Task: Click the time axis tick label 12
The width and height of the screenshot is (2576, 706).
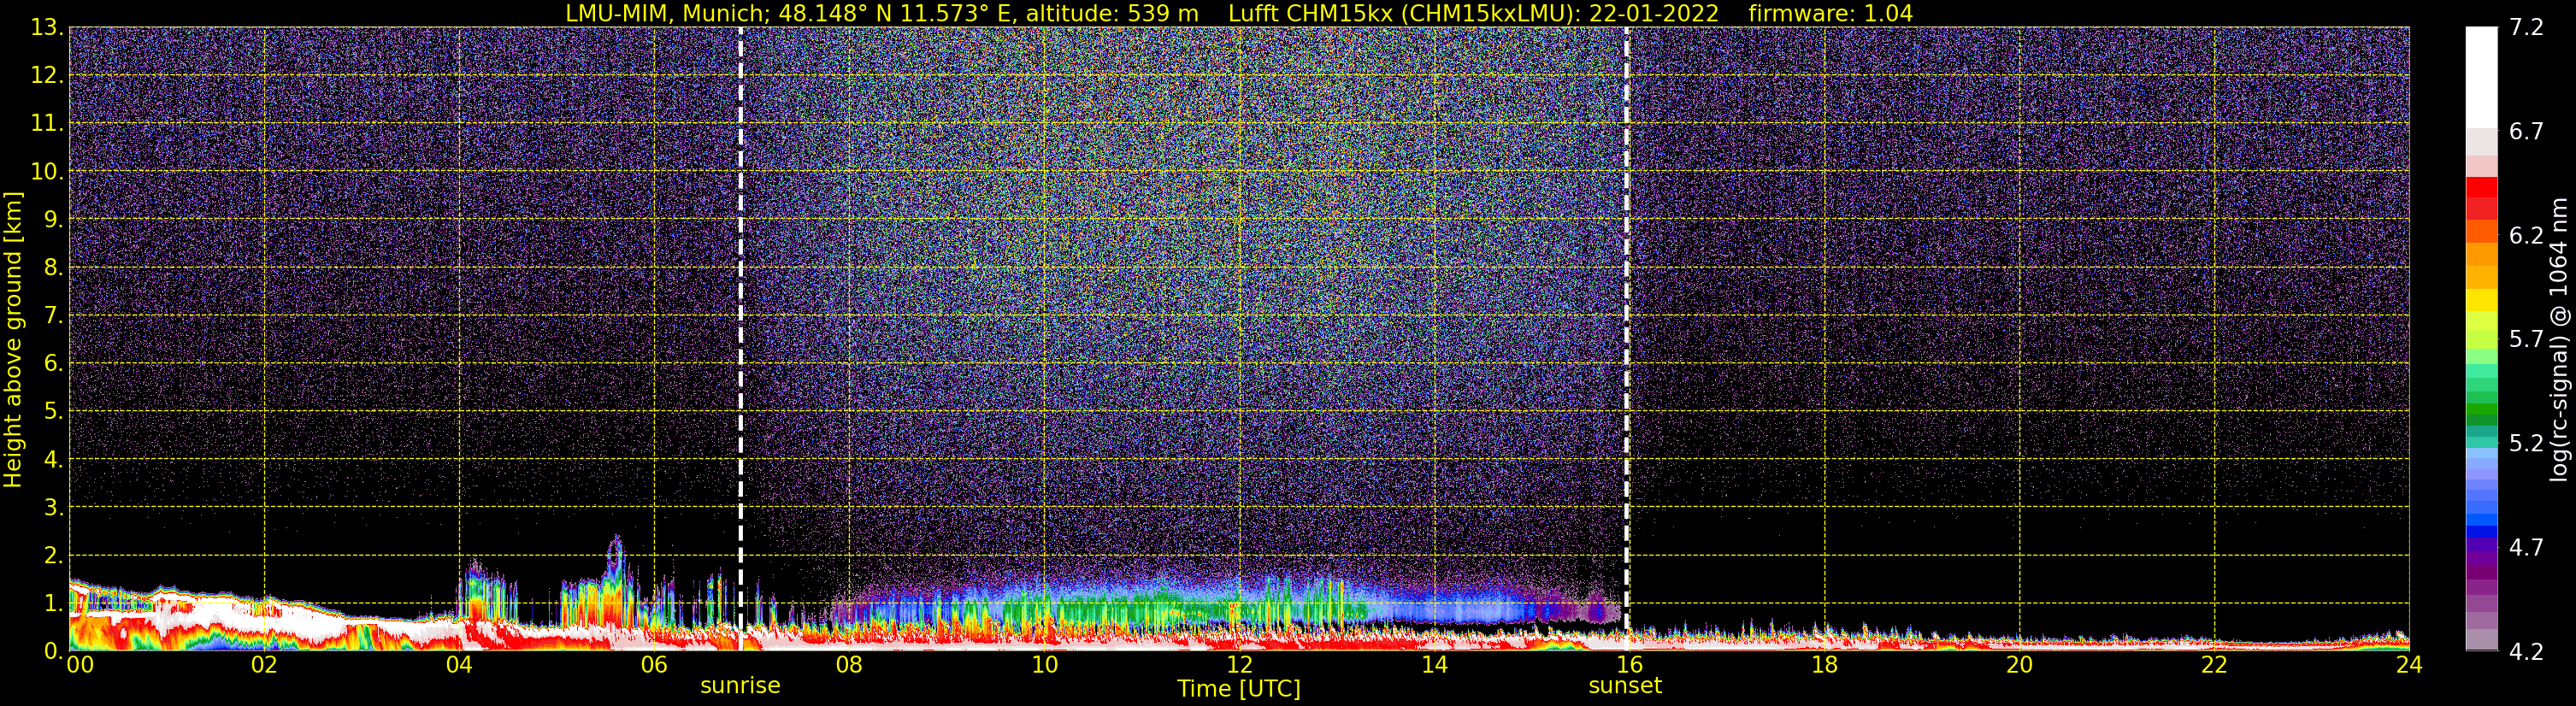Action: (x=1239, y=665)
